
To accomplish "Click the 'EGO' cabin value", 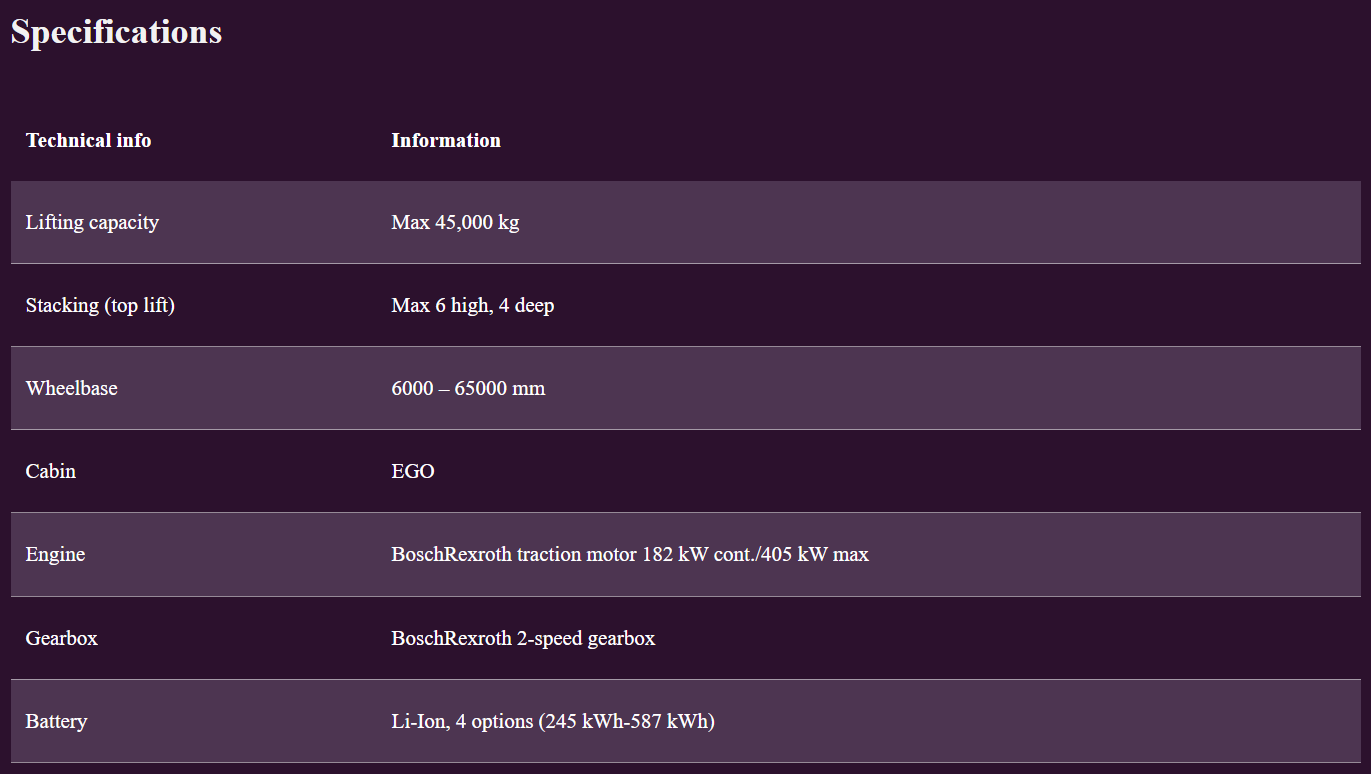I will (413, 471).
